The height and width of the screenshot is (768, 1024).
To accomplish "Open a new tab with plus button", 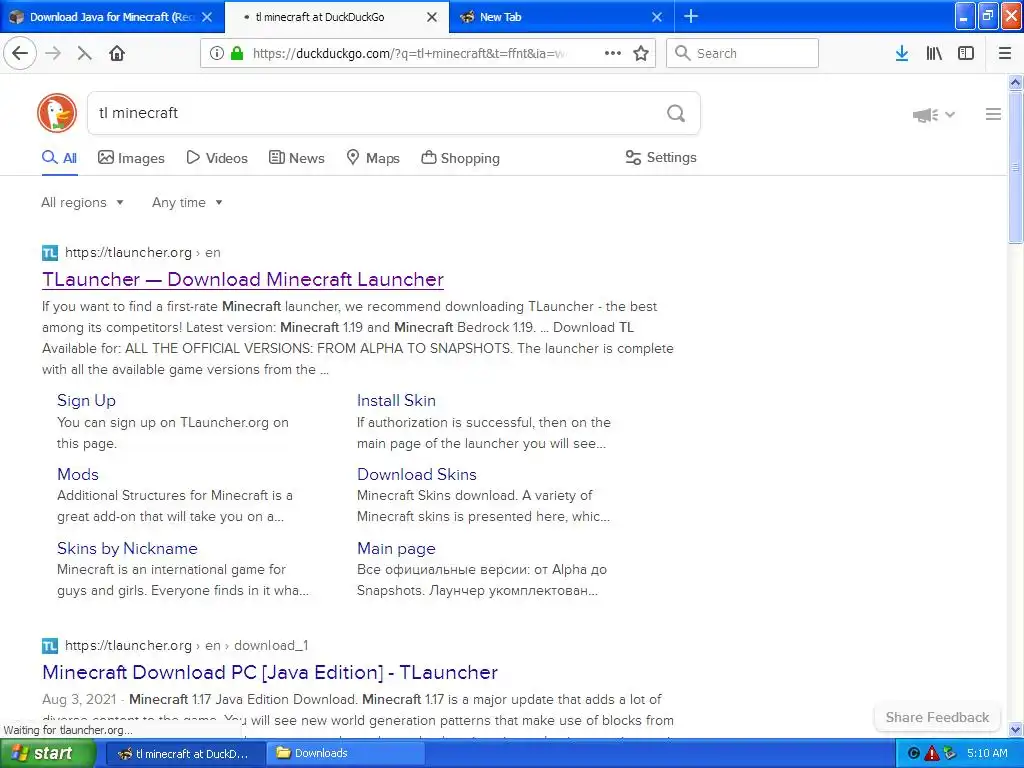I will click(x=691, y=17).
